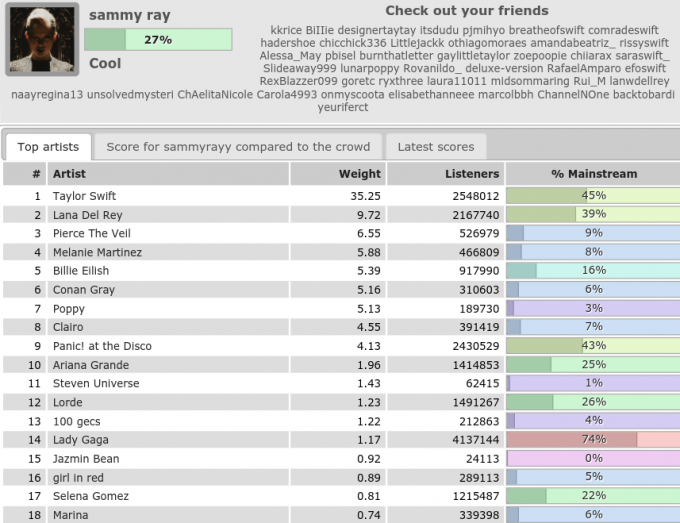This screenshot has height=523, width=680.
Task: Sort table by Weight column header
Action: tap(338, 174)
